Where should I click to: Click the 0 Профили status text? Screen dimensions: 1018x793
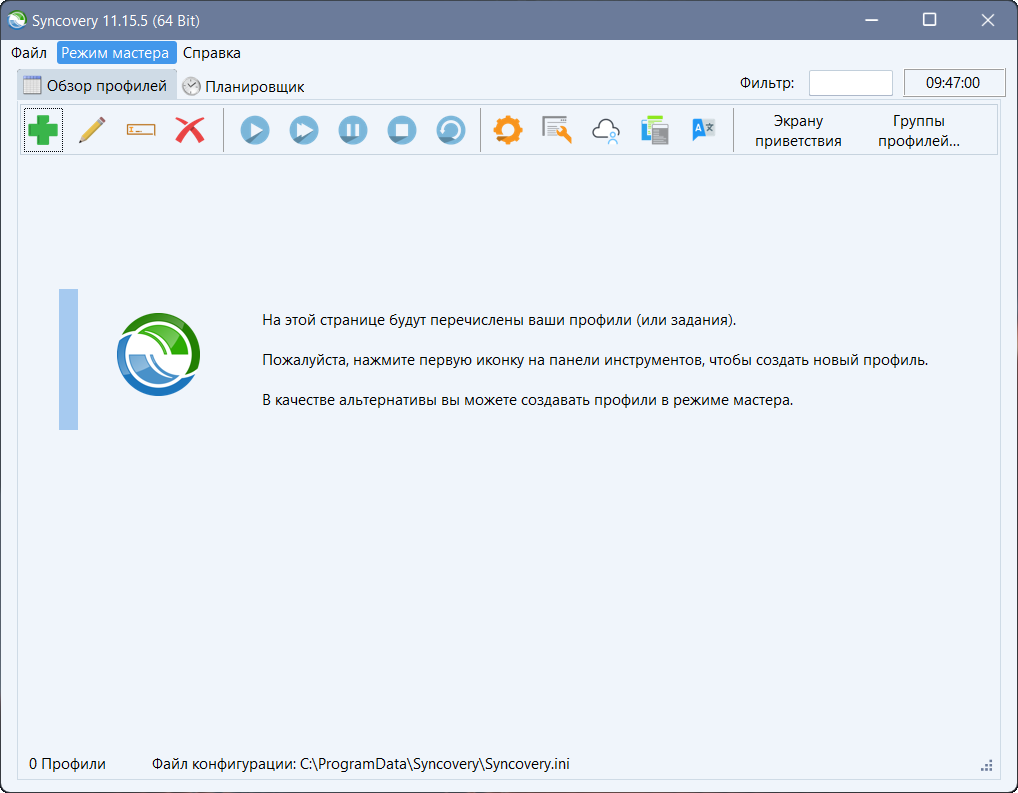click(x=68, y=764)
